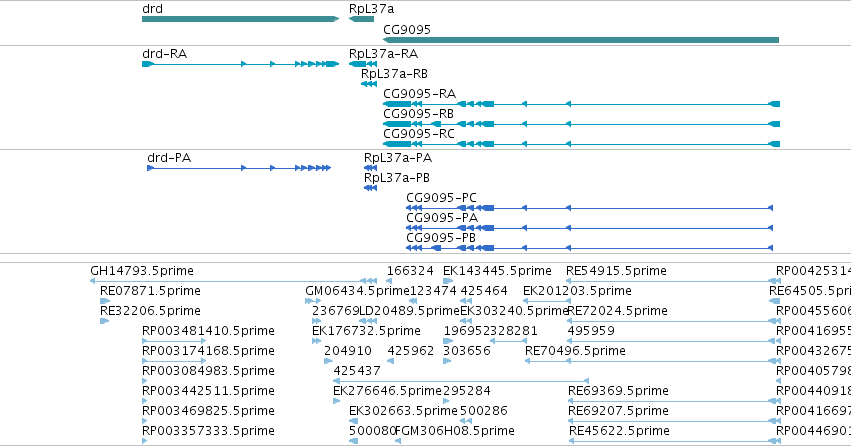Click the CG9095-RA transcript label
Screen dimensions: 851x446
pos(419,94)
